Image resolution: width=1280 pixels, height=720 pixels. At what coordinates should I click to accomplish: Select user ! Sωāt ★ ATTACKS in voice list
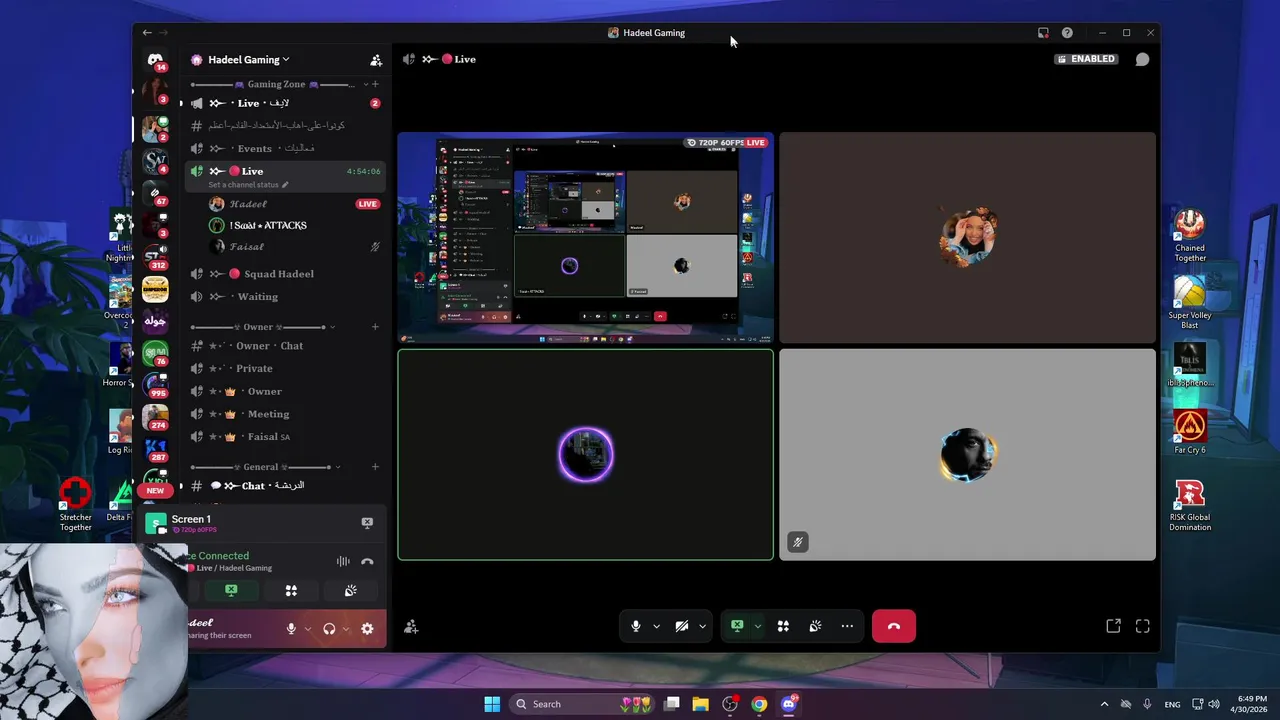click(x=268, y=225)
